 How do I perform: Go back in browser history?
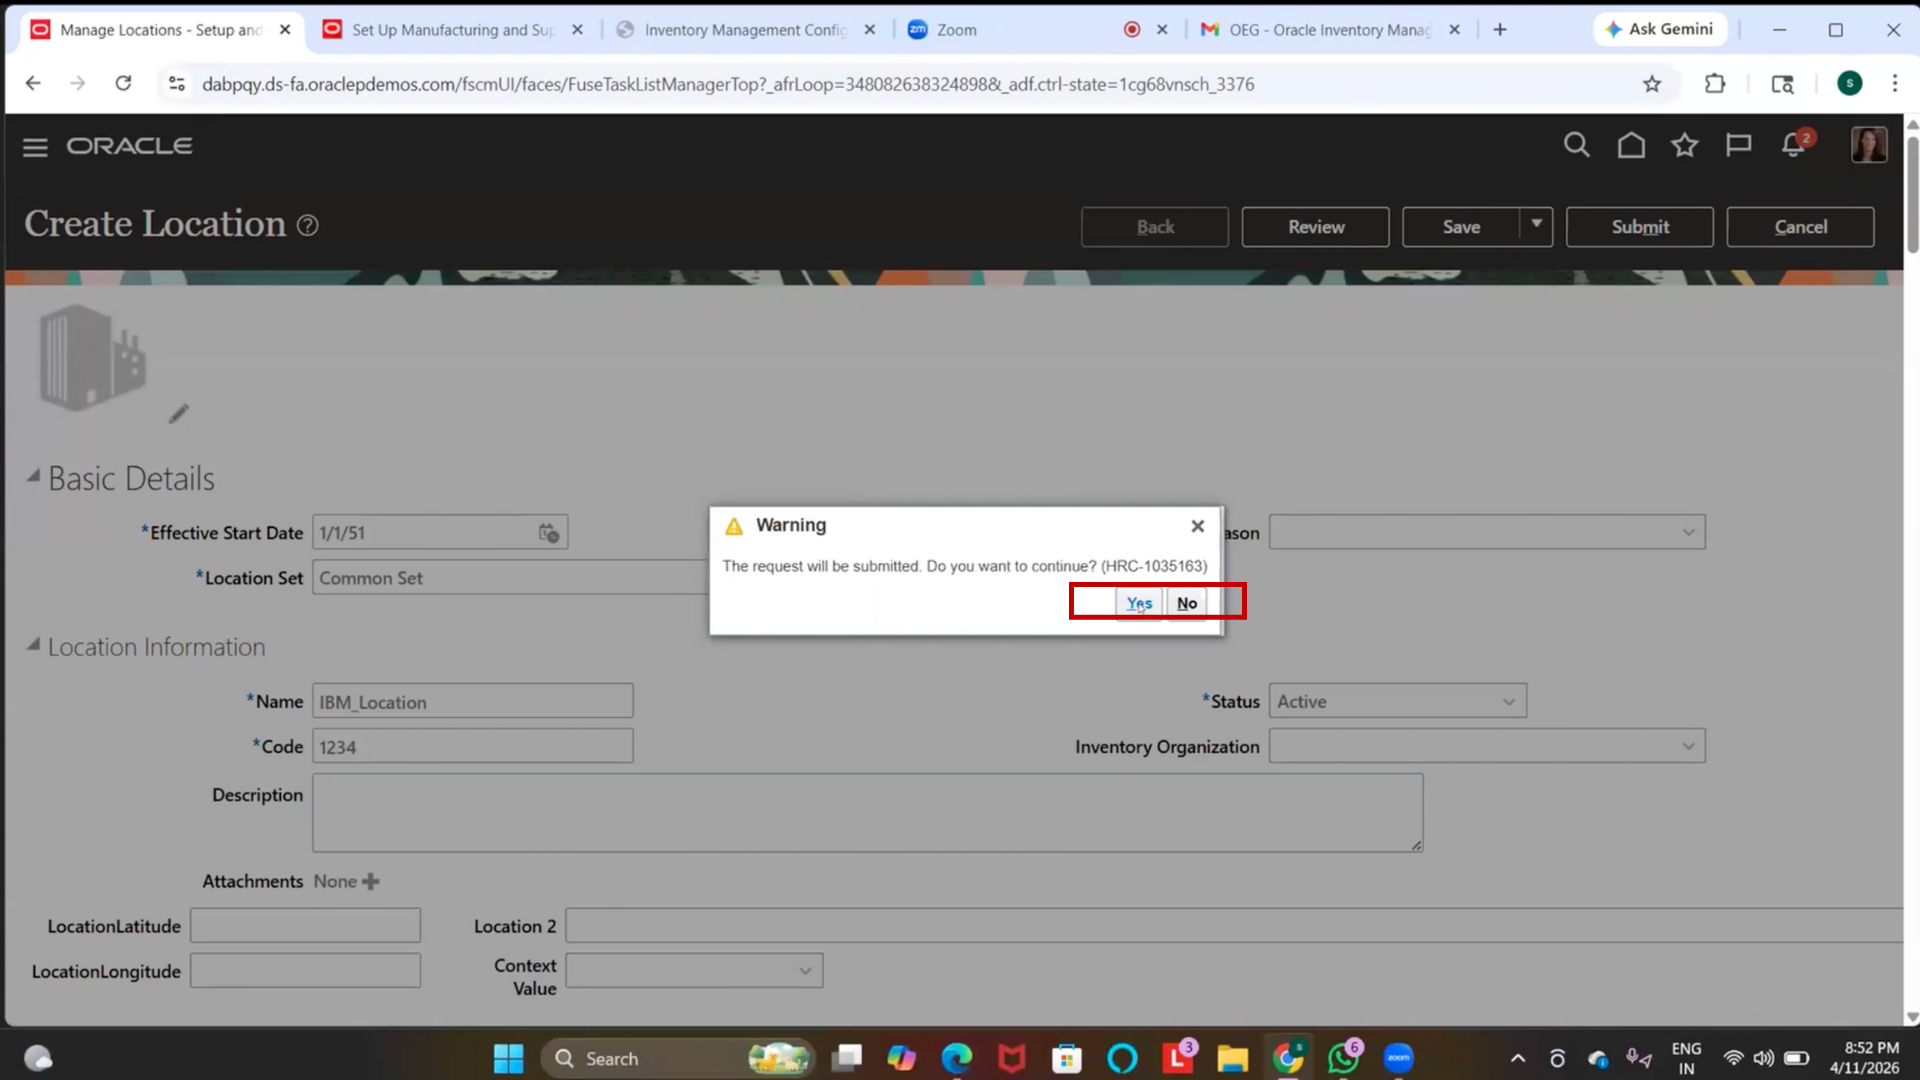click(x=33, y=84)
